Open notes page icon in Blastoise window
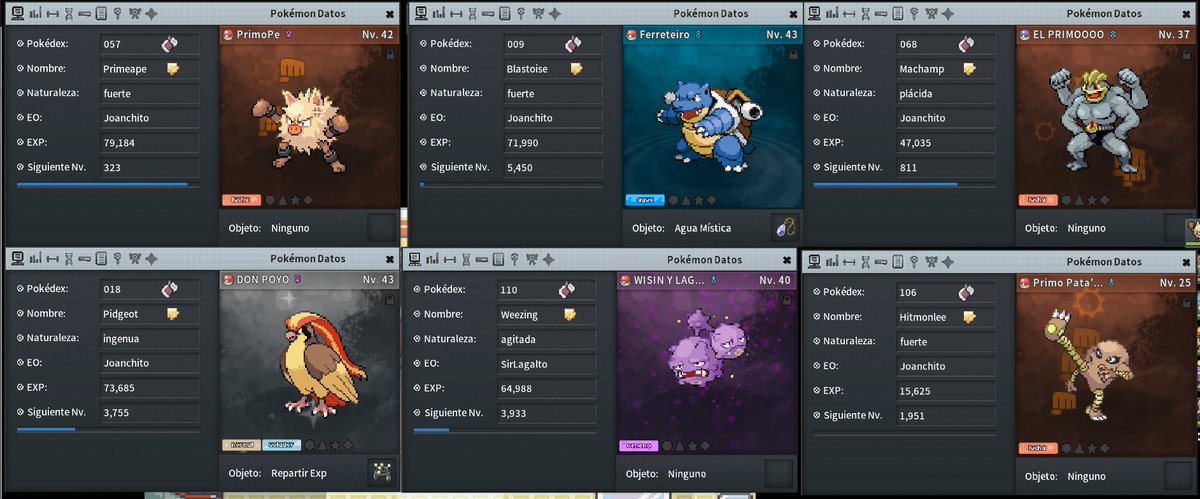The height and width of the screenshot is (499, 1200). pos(505,13)
